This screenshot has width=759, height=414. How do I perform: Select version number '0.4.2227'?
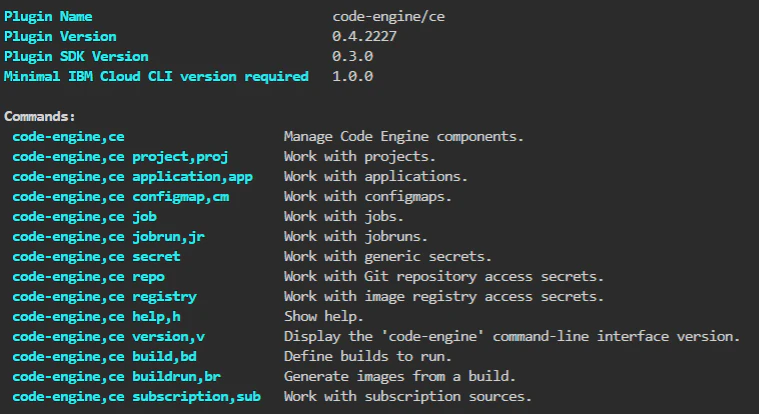point(364,36)
